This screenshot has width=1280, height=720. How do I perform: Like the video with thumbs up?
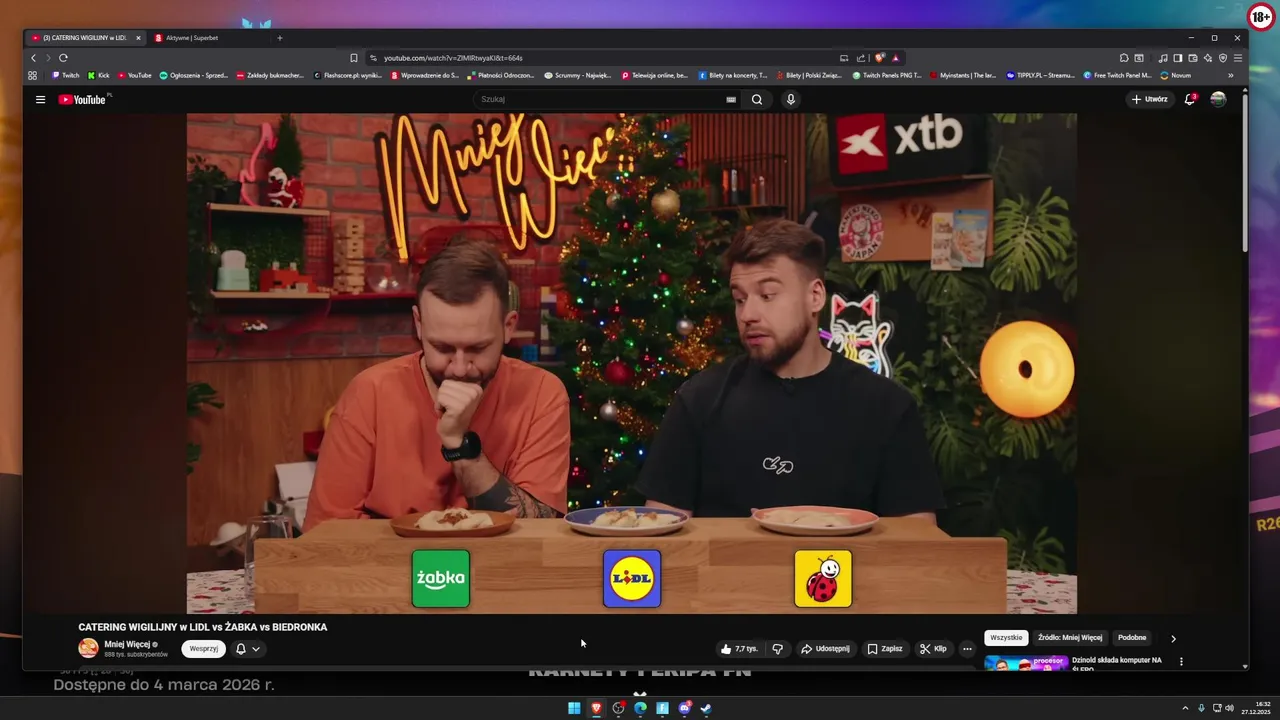coord(740,649)
